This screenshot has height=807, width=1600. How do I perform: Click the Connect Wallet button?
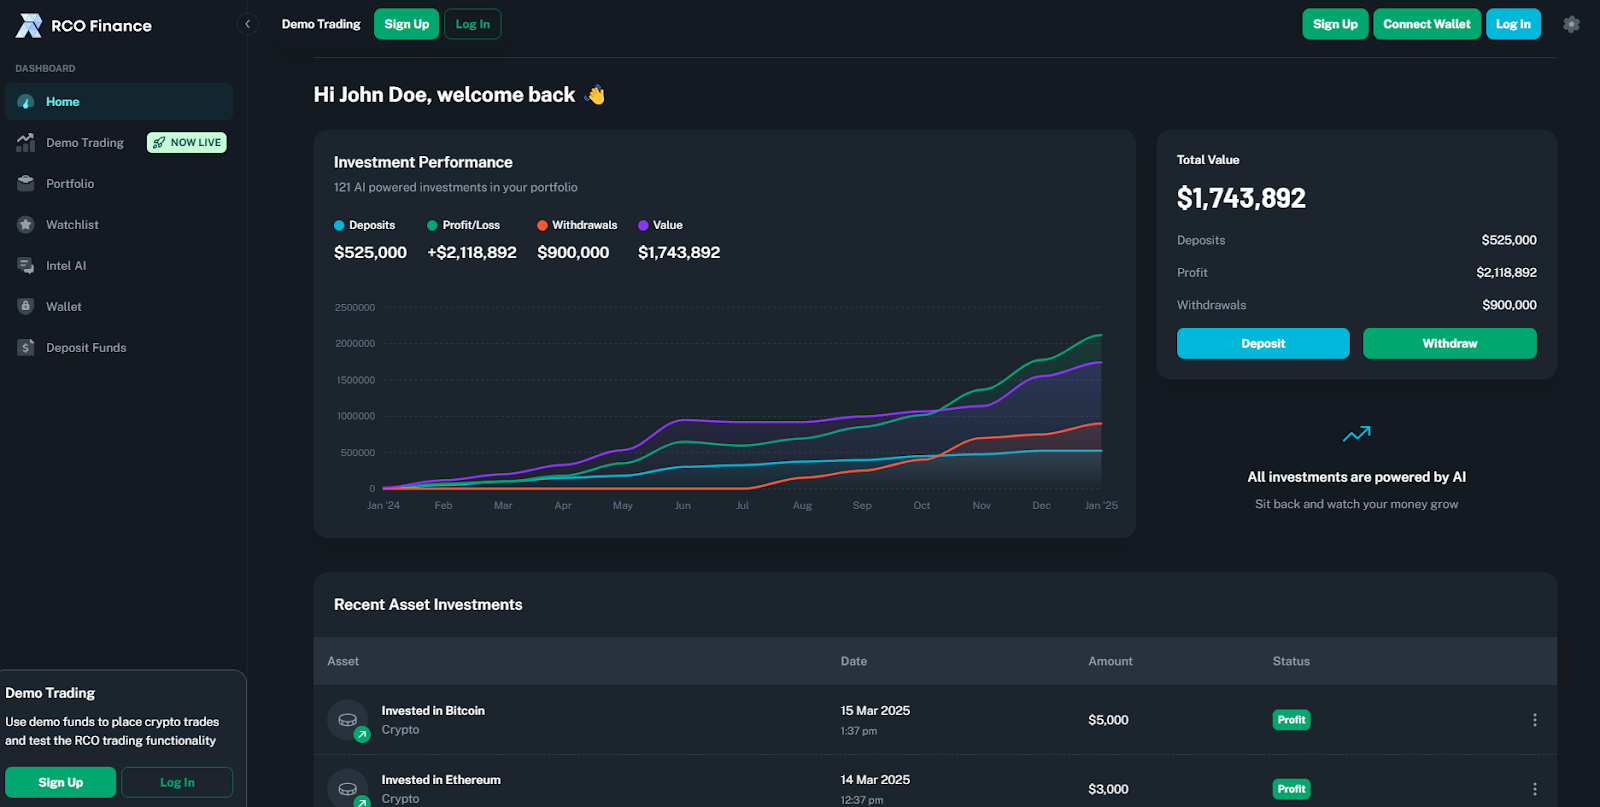point(1426,24)
